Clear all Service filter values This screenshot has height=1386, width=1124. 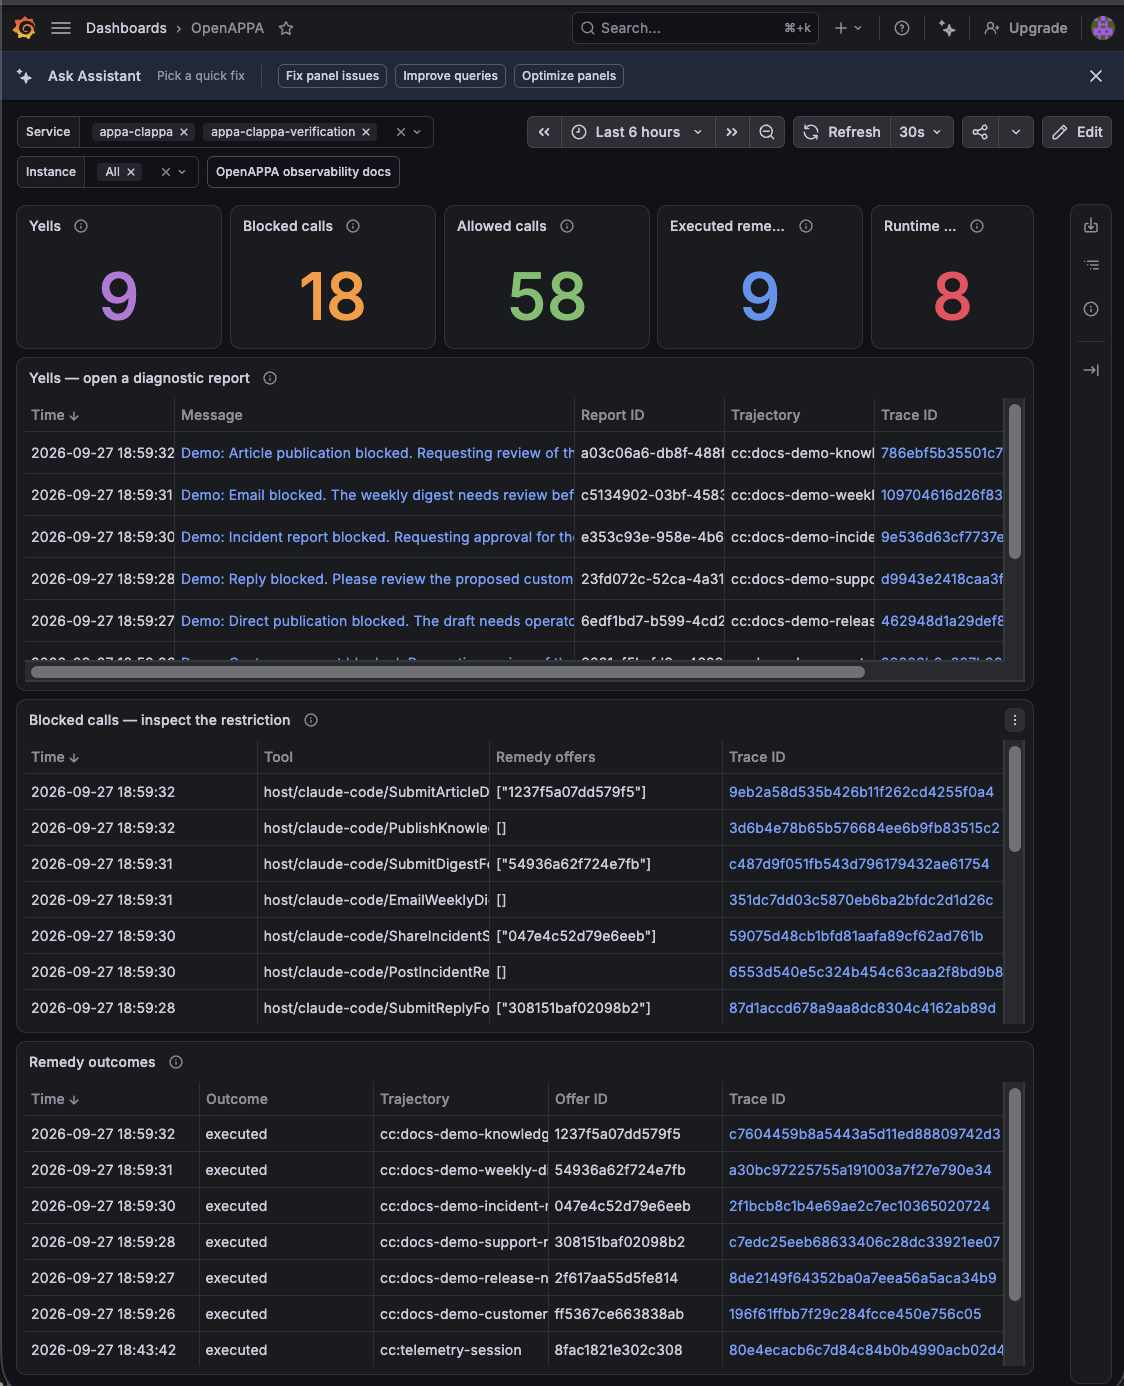(x=401, y=132)
